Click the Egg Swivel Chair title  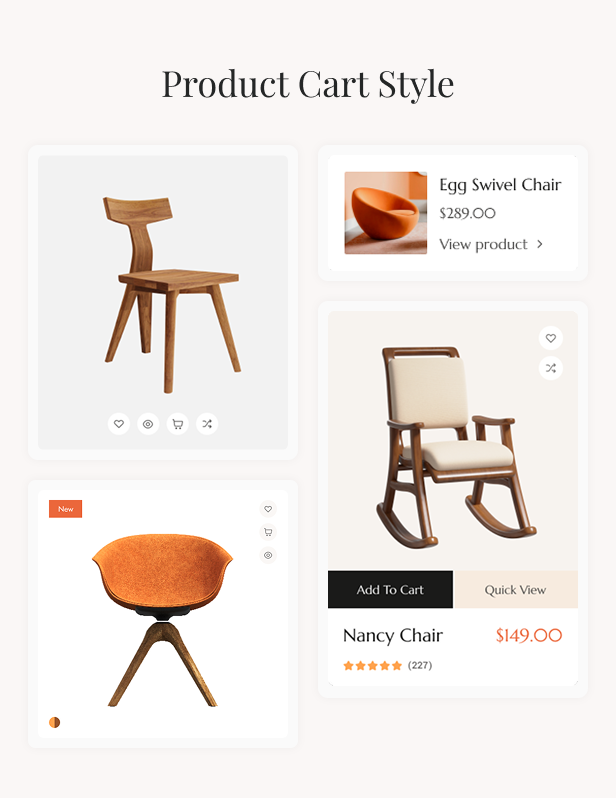(x=500, y=185)
